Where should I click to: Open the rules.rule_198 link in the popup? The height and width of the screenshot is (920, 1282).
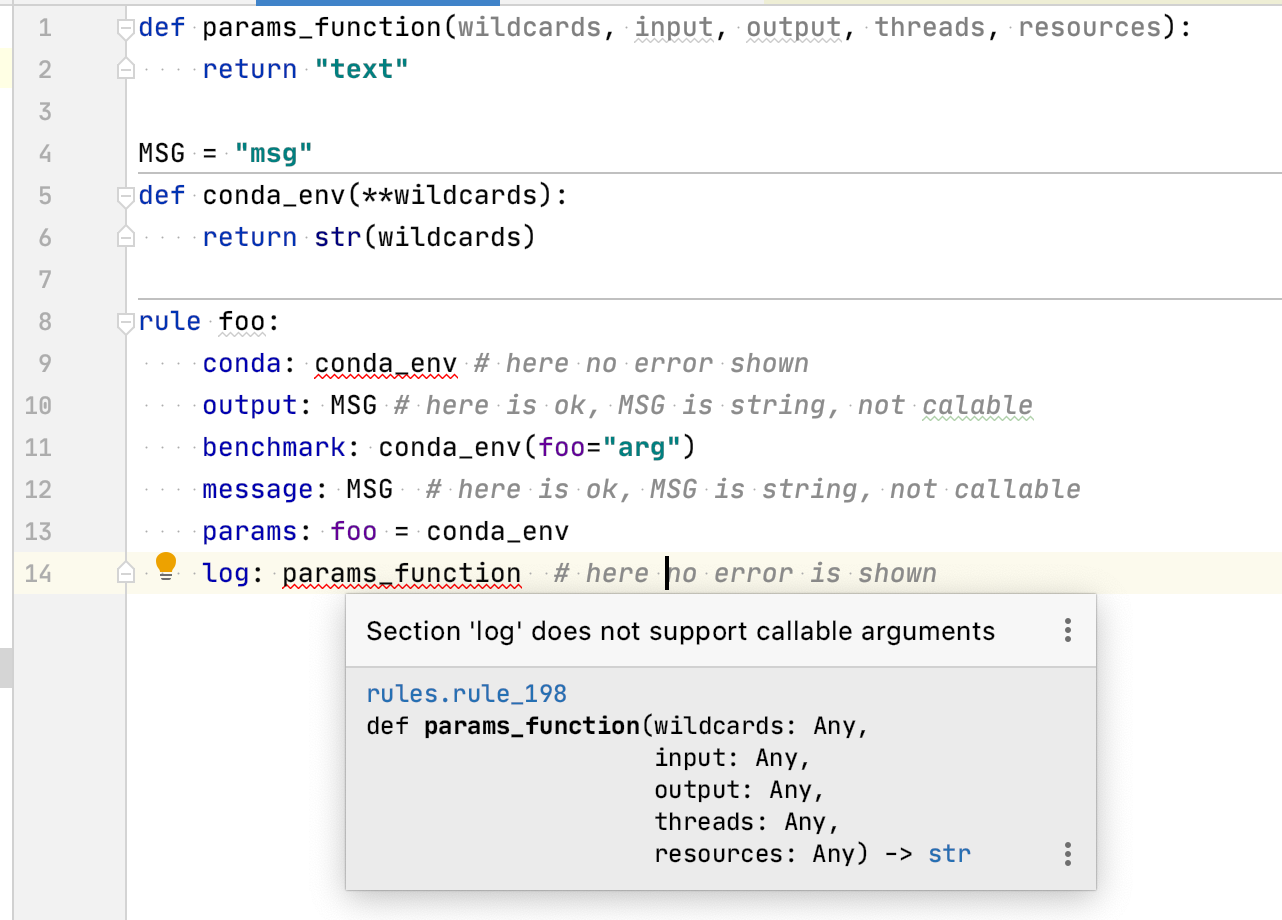(466, 693)
